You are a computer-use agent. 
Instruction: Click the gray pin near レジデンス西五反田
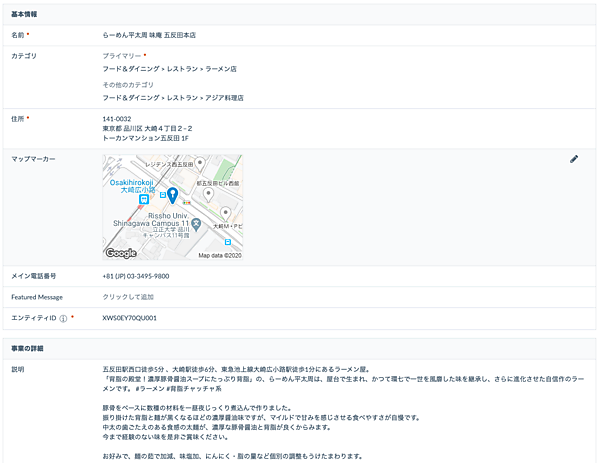tap(196, 160)
